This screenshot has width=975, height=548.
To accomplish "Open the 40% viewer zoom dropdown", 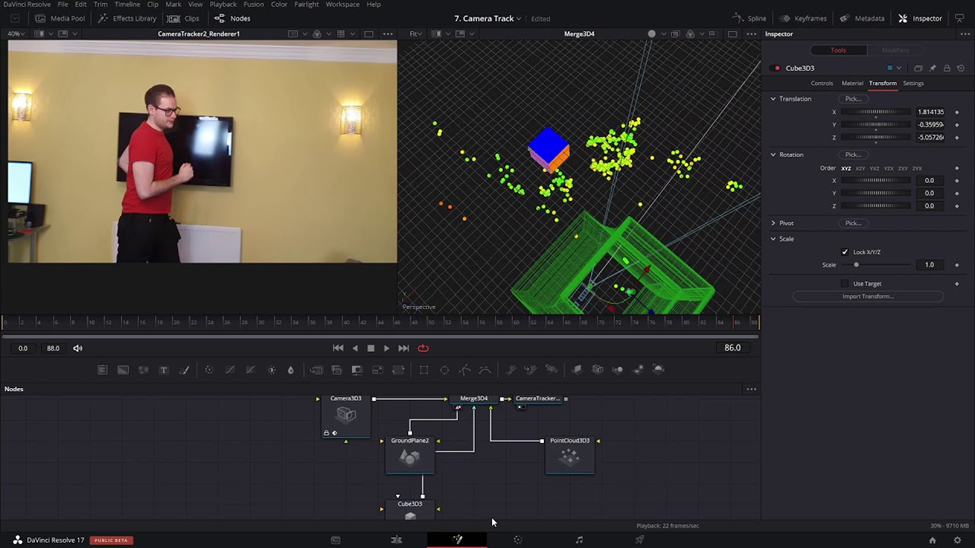I will (x=16, y=34).
